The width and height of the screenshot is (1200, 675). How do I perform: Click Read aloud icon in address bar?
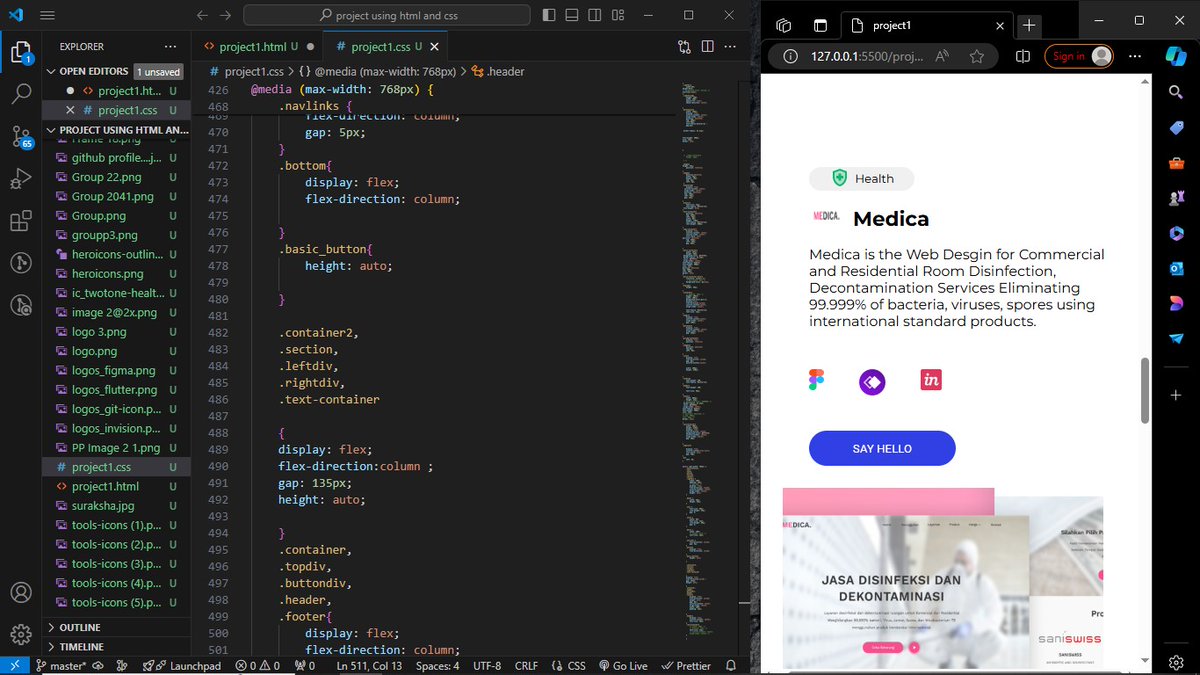point(942,56)
